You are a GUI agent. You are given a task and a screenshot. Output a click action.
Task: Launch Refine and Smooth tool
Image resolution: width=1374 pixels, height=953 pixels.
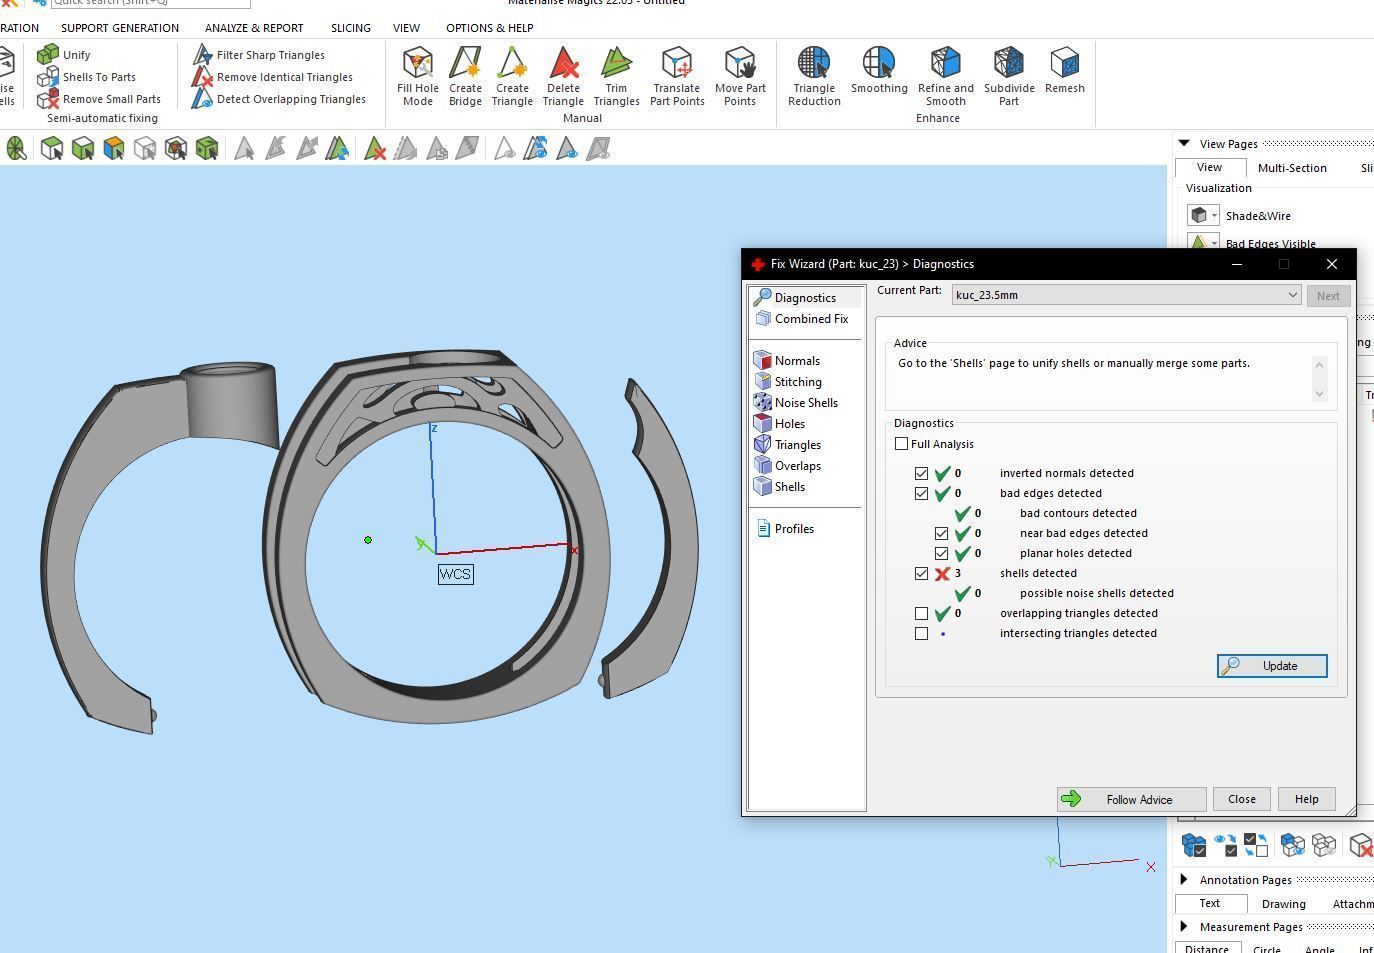[x=945, y=76]
